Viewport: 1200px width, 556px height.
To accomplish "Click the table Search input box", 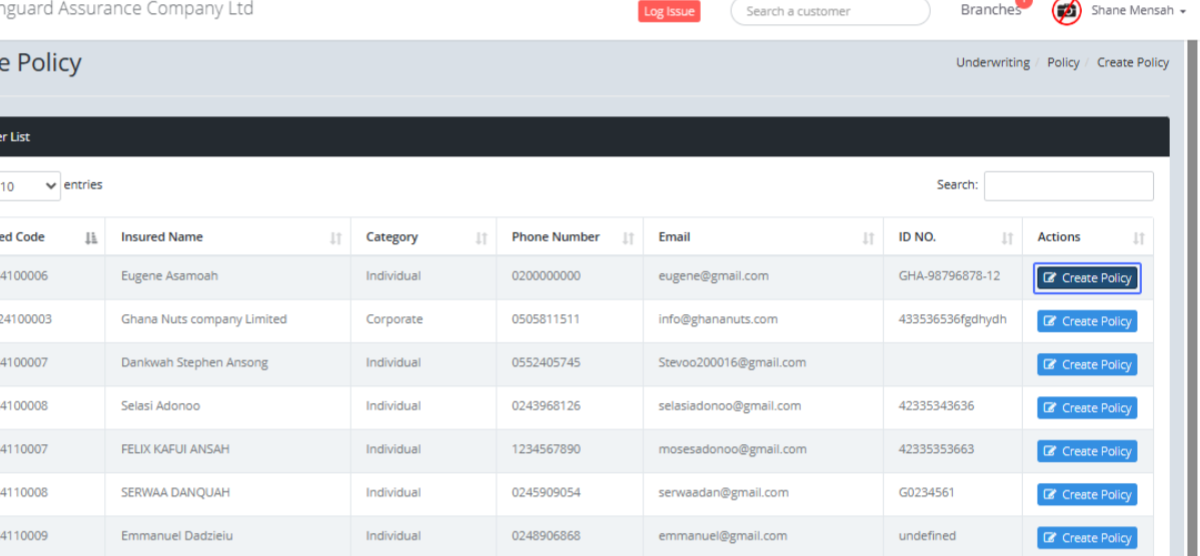I will point(1068,186).
